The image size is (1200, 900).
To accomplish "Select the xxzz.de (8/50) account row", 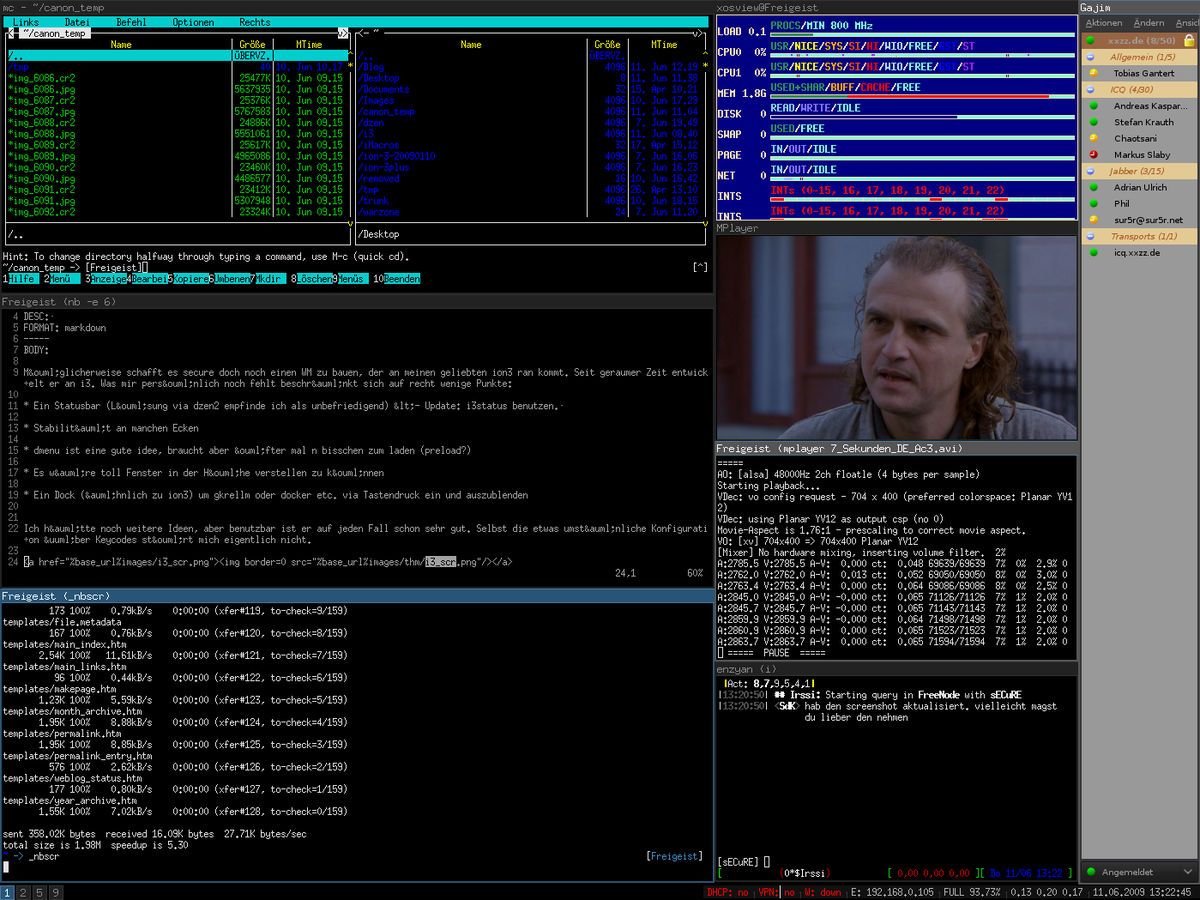I will [1139, 41].
